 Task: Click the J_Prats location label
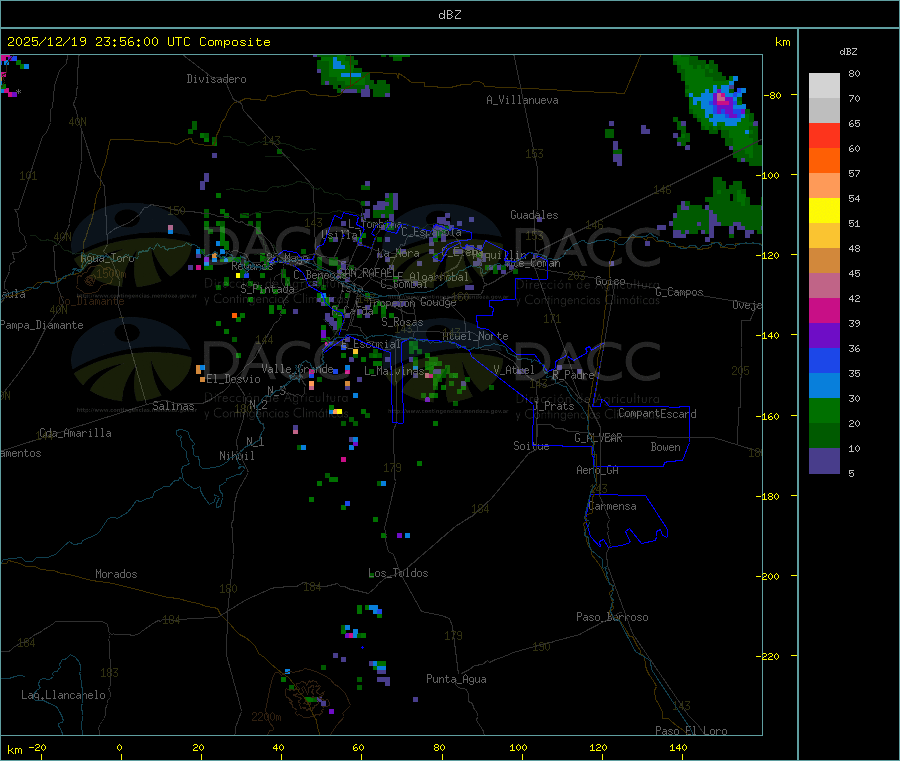click(x=553, y=406)
